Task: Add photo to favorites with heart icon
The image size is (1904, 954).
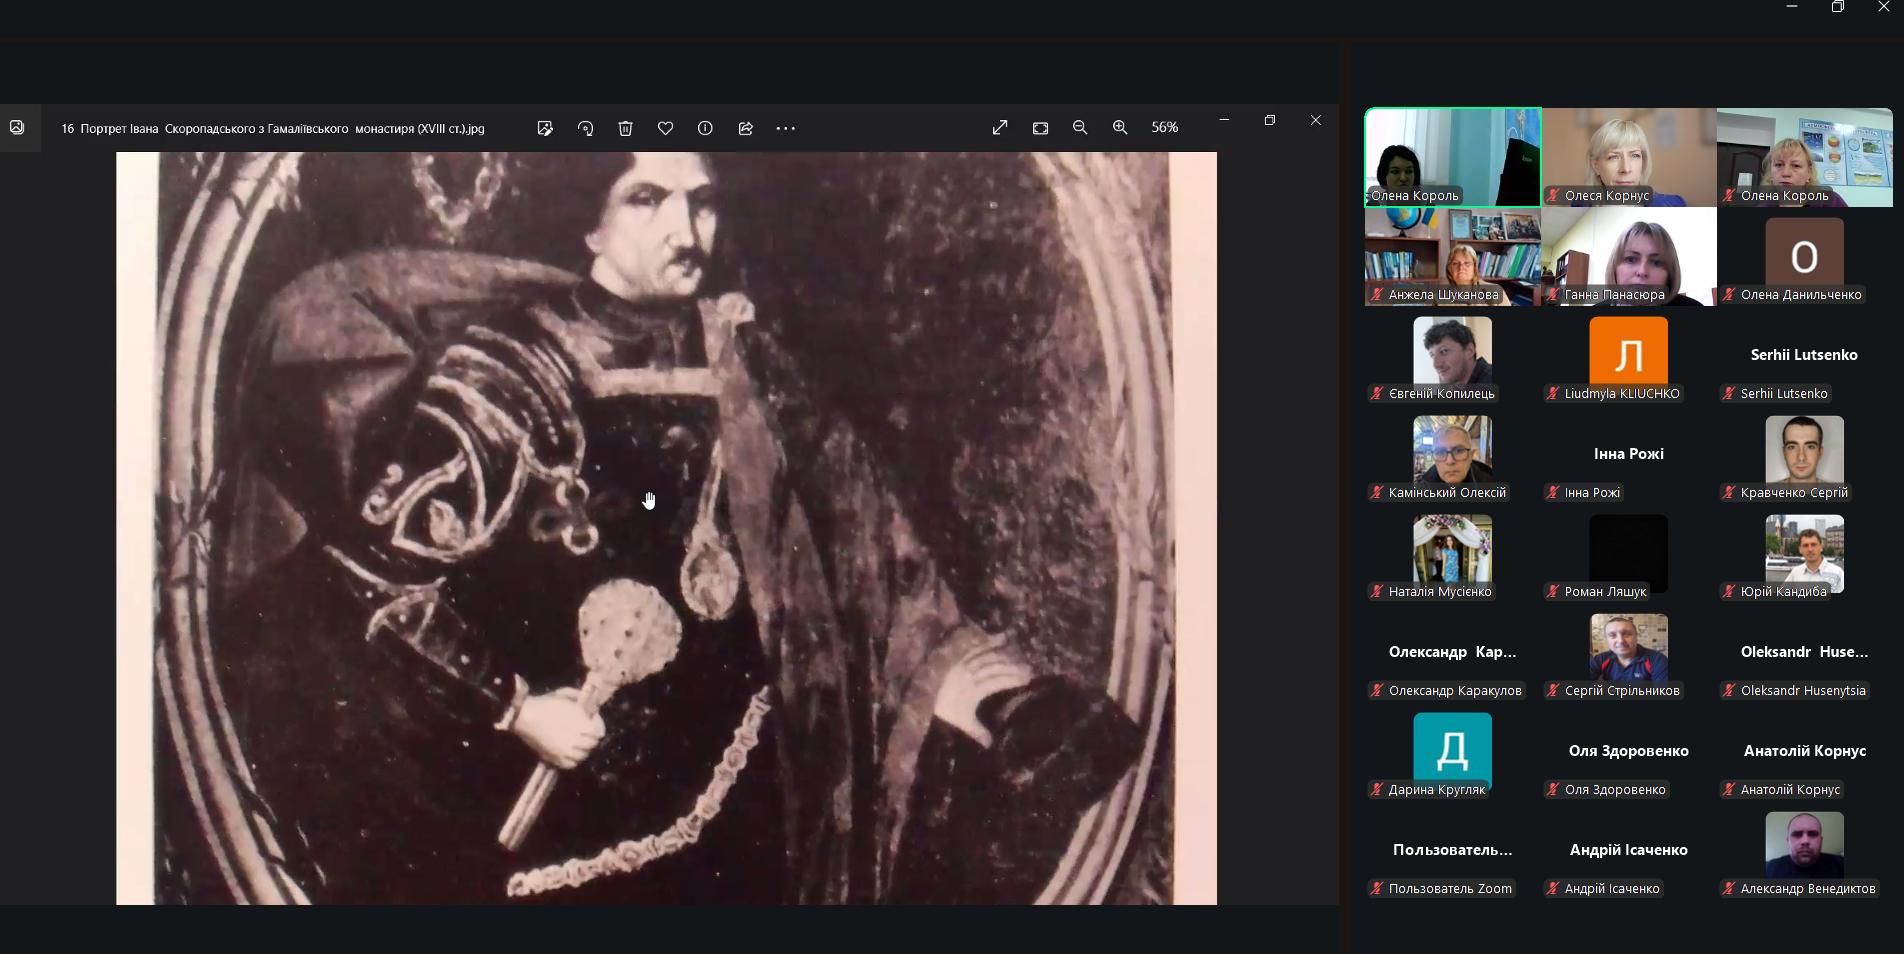Action: coord(666,128)
